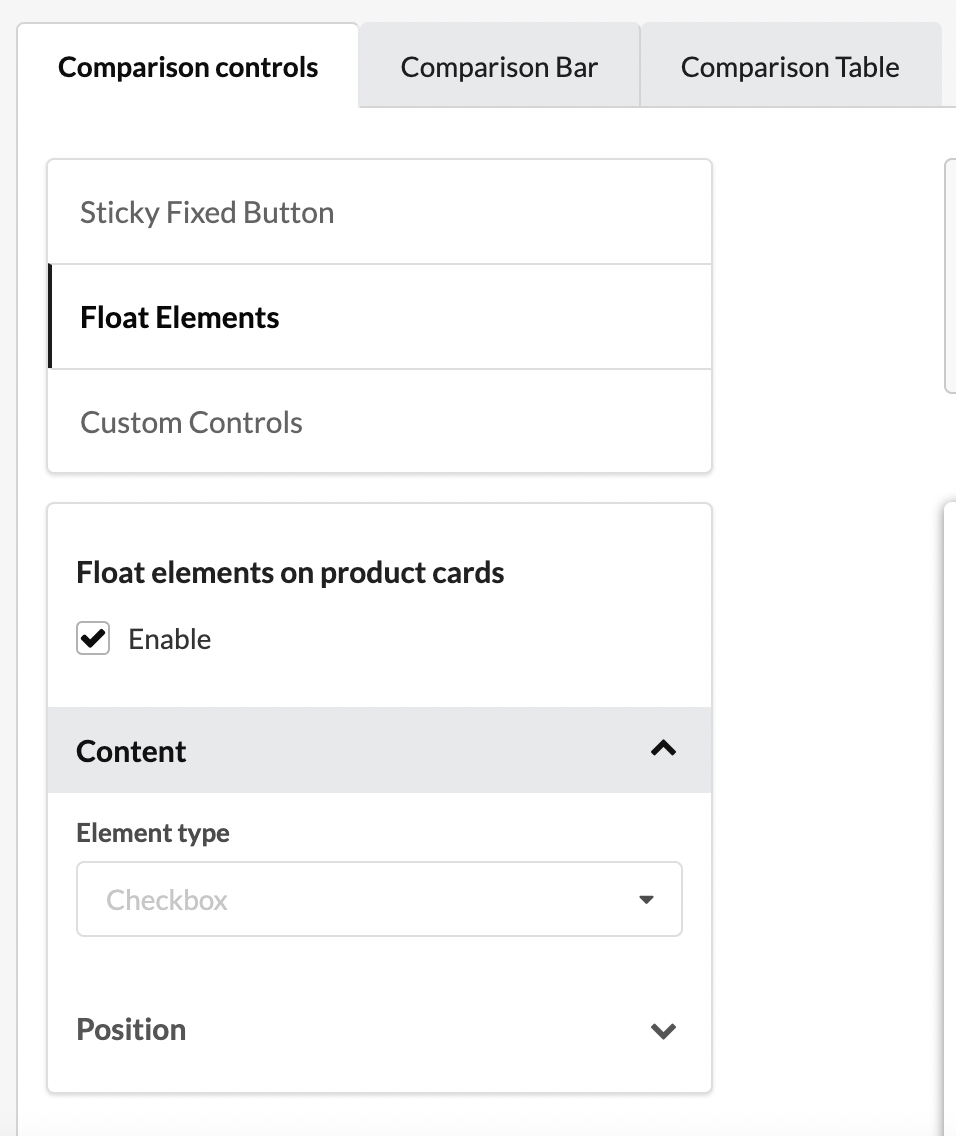Screen dimensions: 956x1136
Task: Go to Custom Controls settings
Action: pos(191,423)
